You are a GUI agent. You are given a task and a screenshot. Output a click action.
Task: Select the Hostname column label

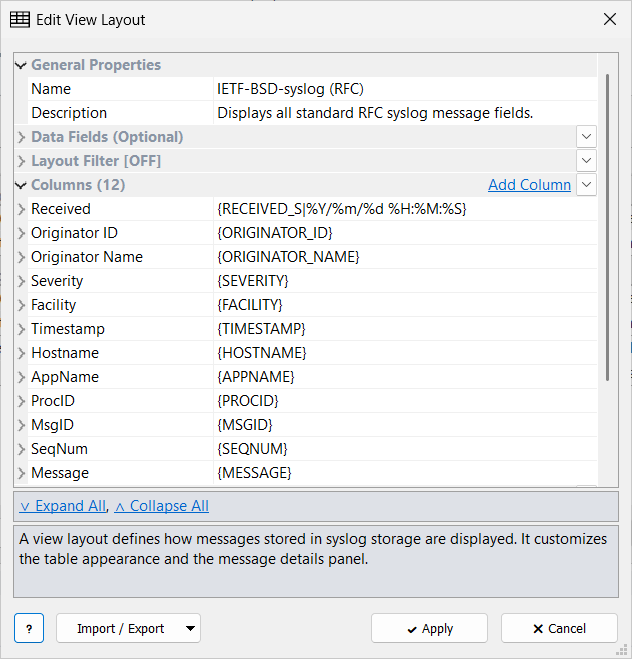pyautogui.click(x=65, y=353)
